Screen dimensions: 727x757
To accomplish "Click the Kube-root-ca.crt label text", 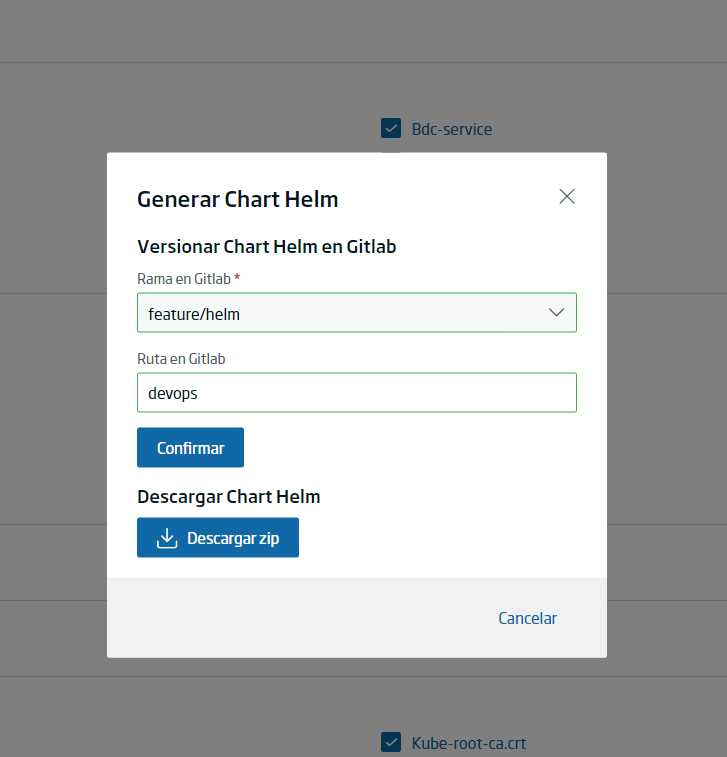I will [469, 743].
